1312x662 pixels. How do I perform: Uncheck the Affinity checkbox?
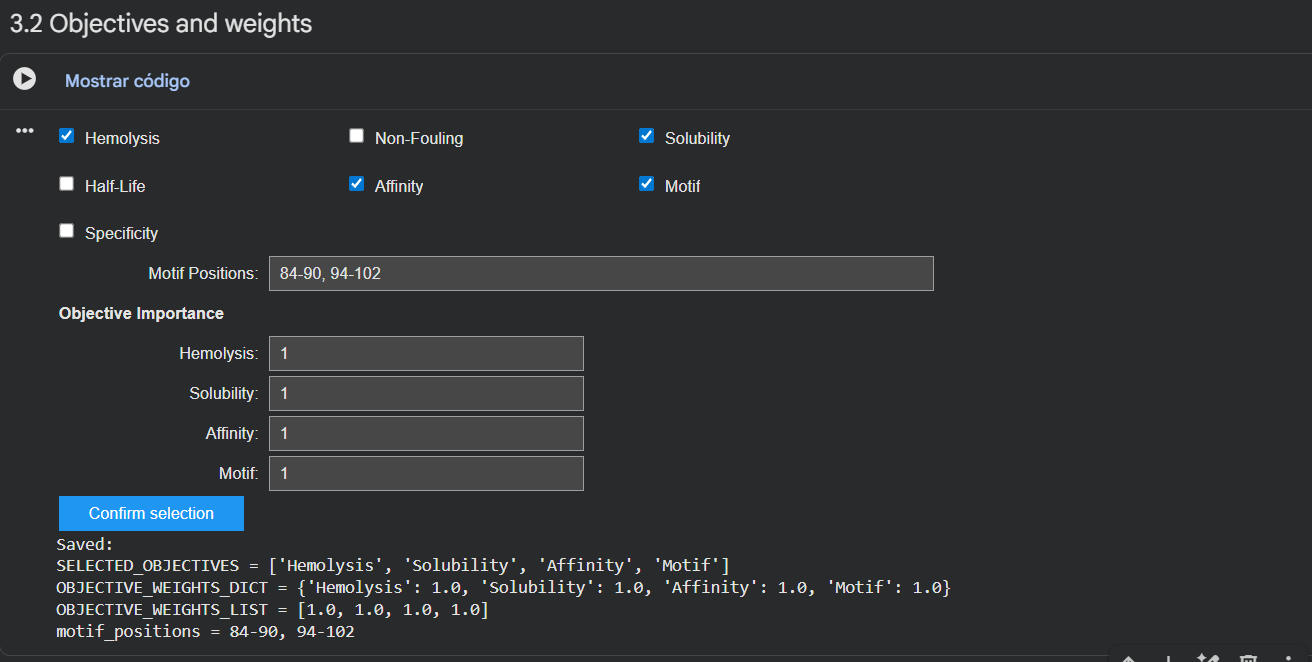[356, 184]
